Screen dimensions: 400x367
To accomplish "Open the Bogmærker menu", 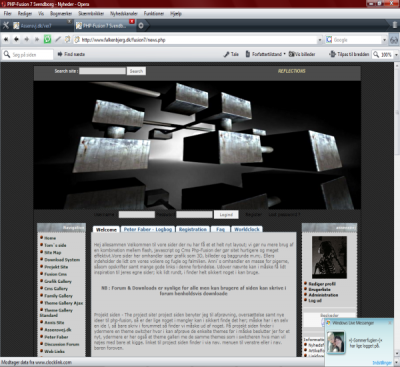I will [x=61, y=14].
